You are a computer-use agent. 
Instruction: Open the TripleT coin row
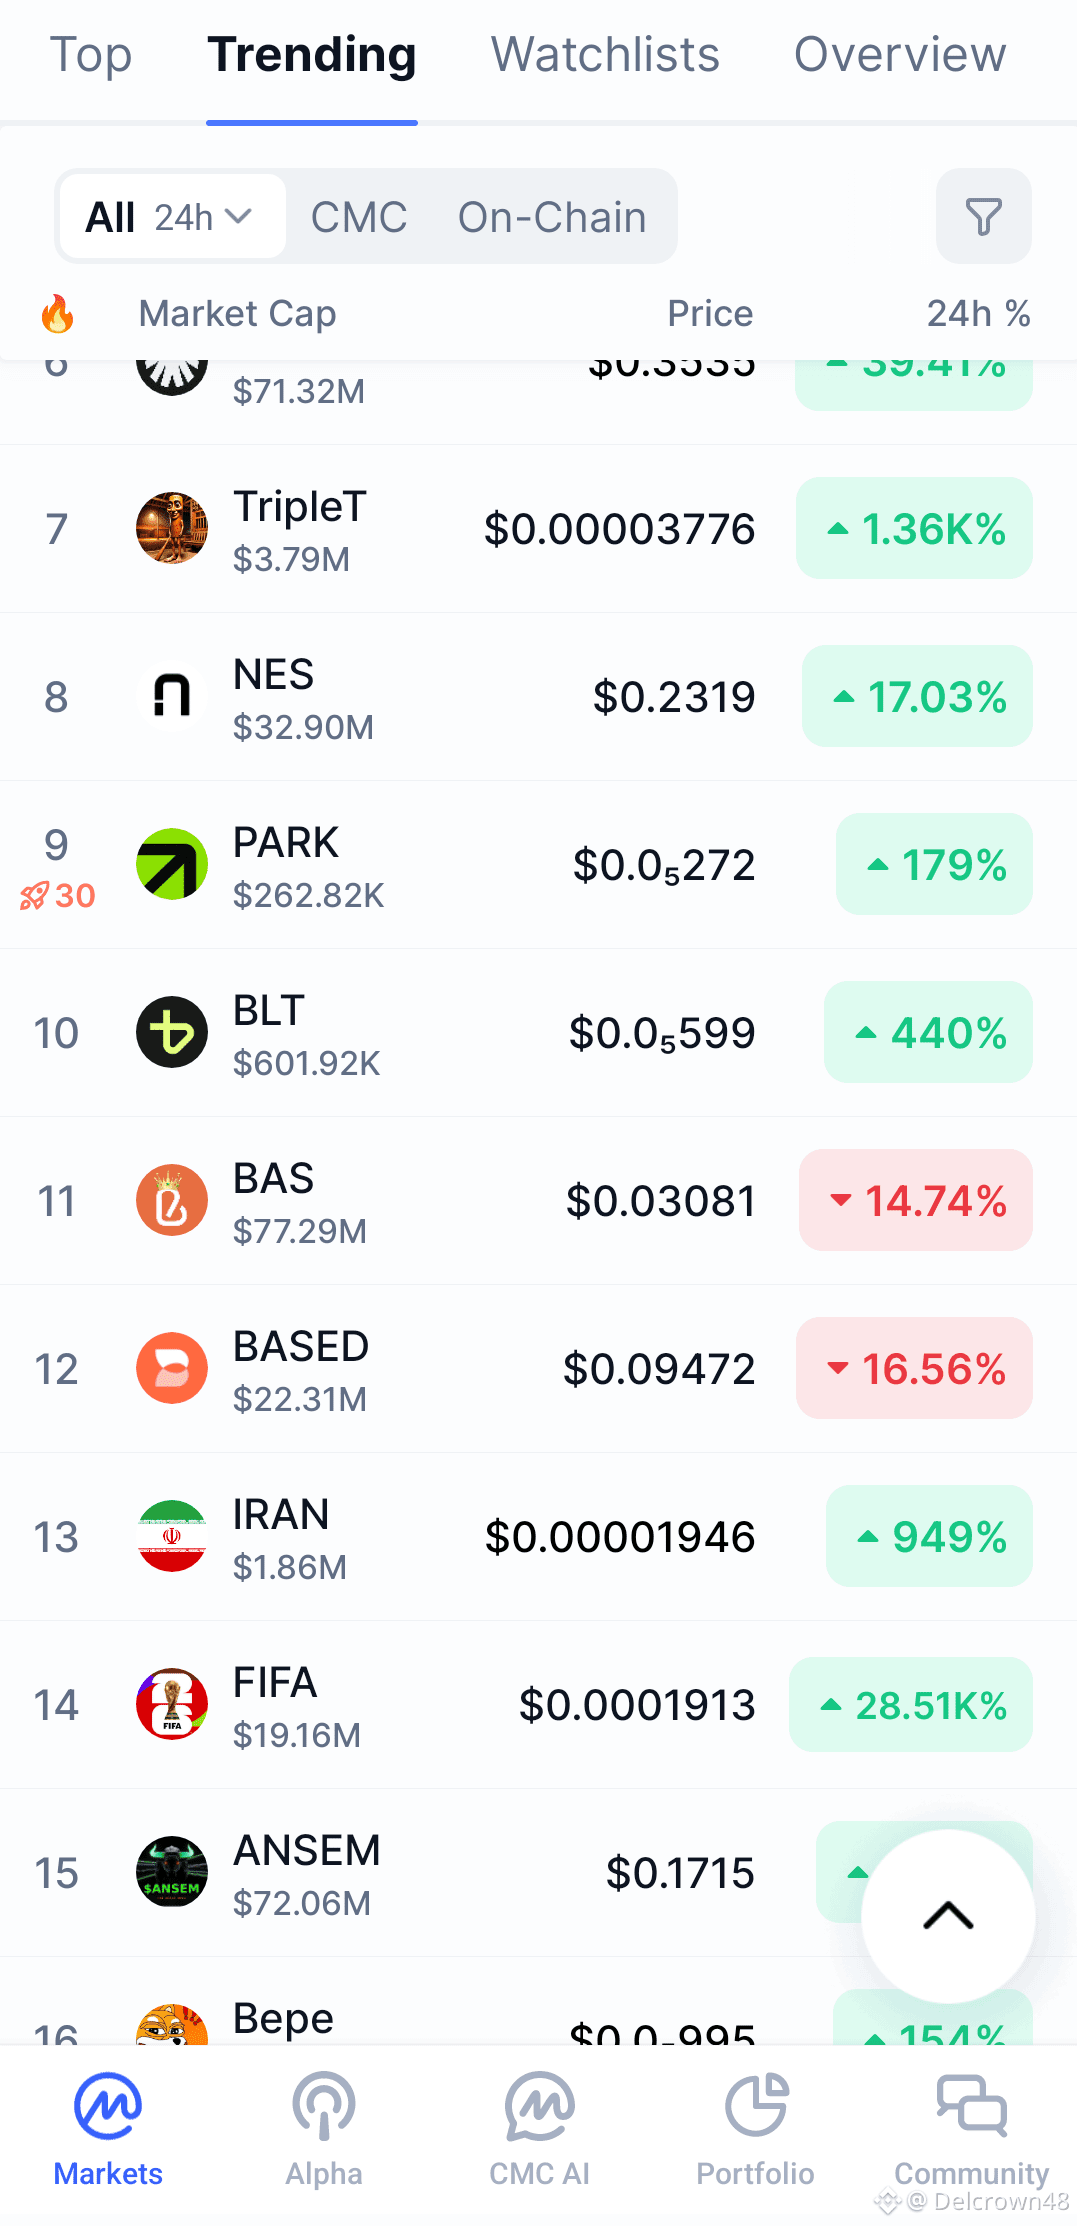[538, 528]
